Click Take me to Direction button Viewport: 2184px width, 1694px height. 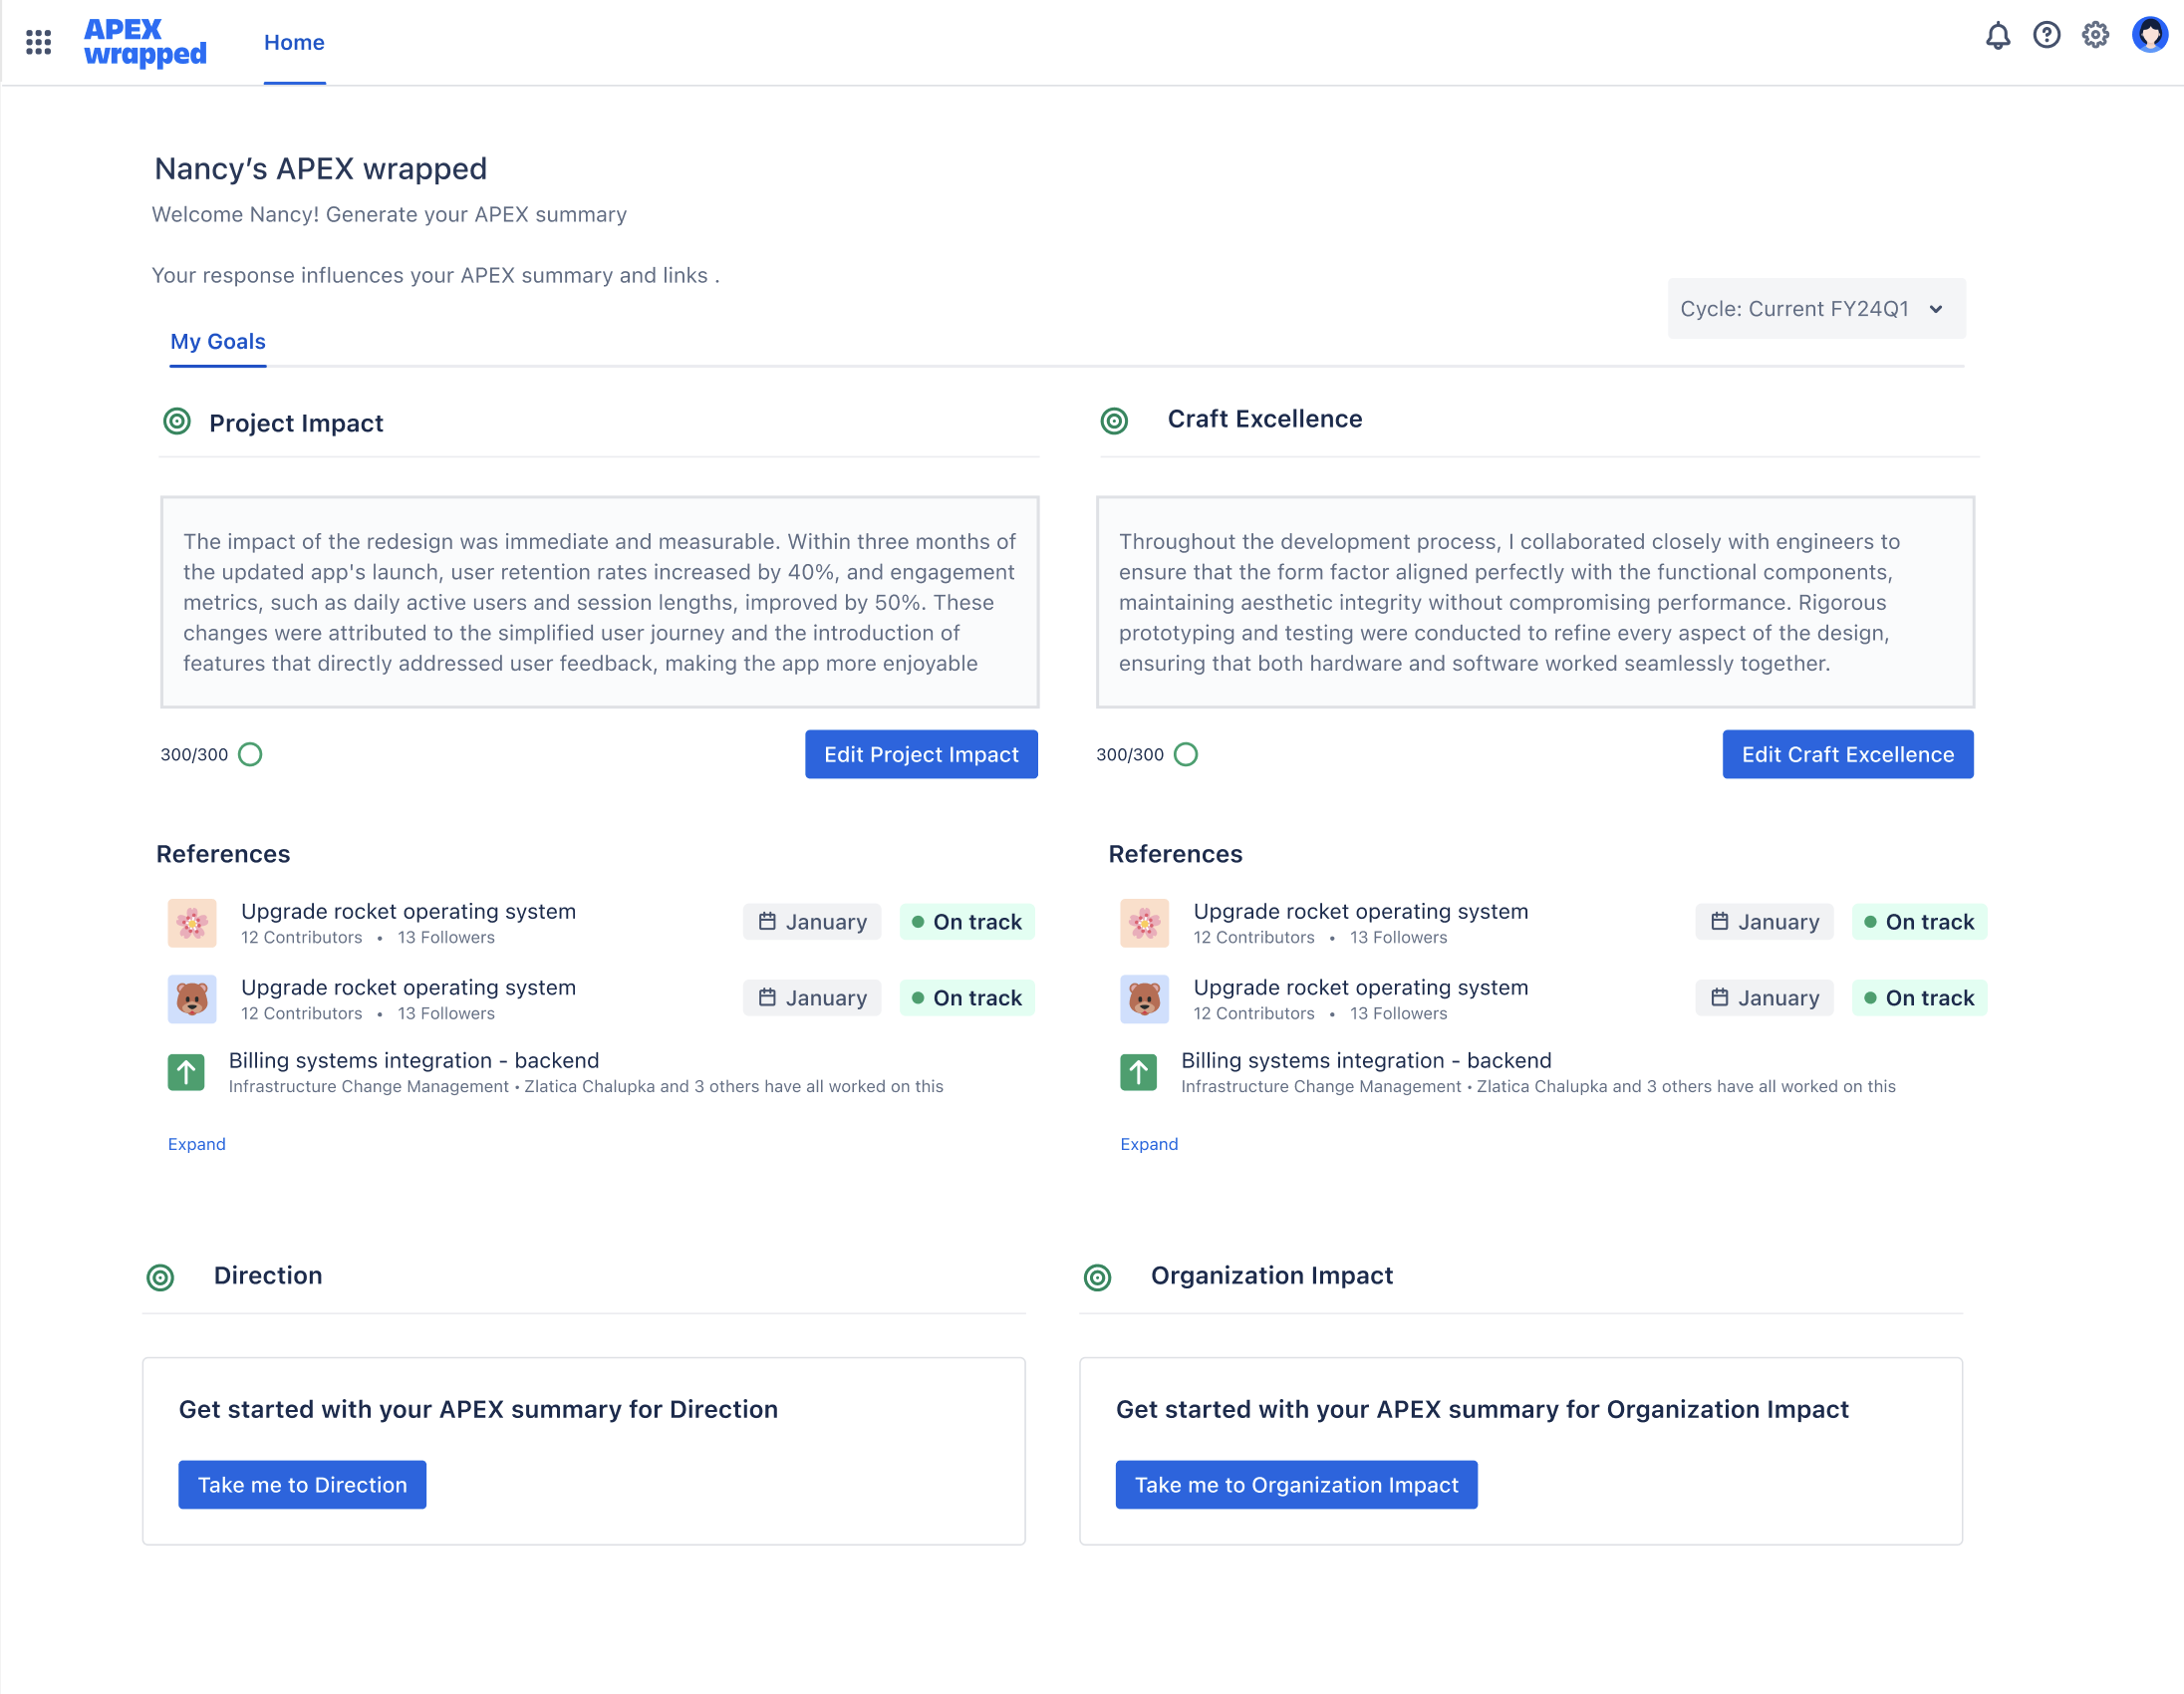click(x=302, y=1485)
